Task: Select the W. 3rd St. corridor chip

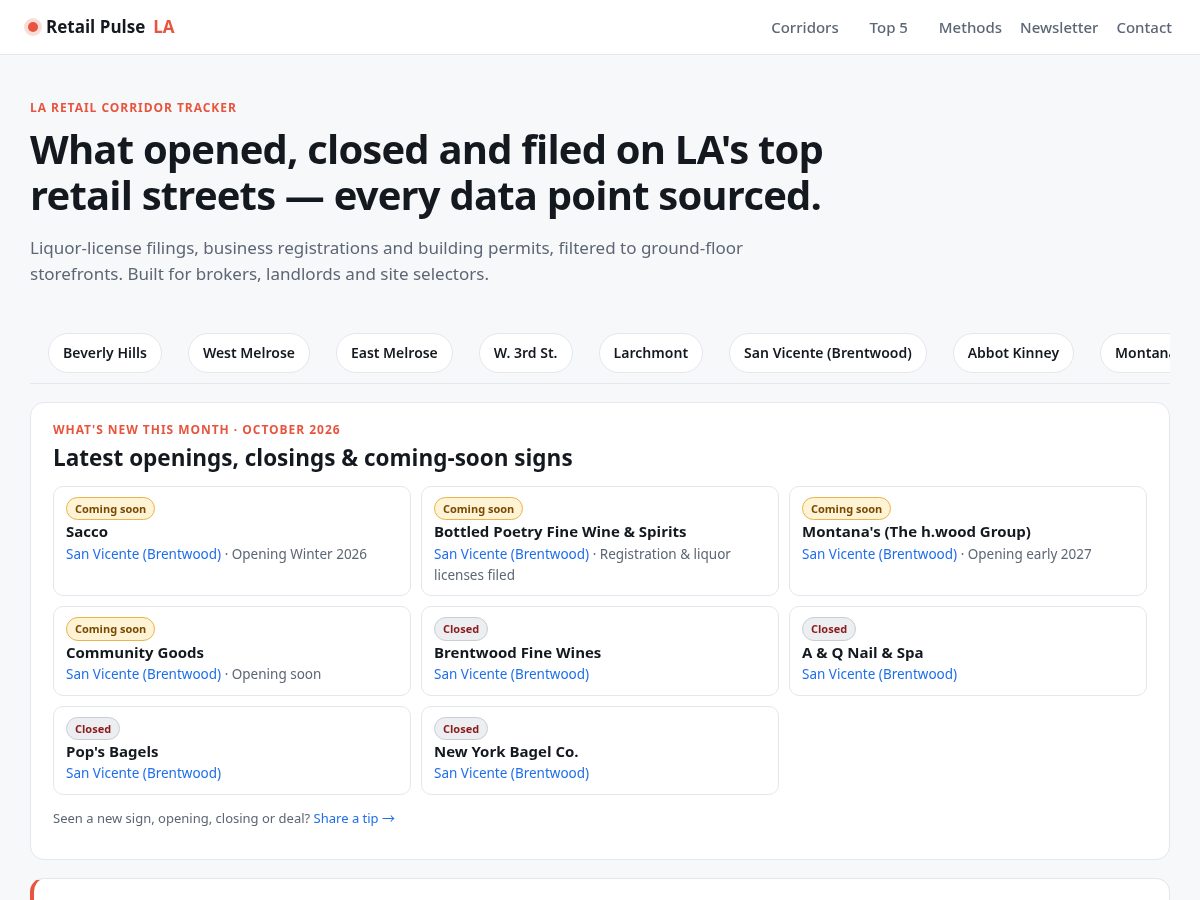Action: tap(526, 353)
